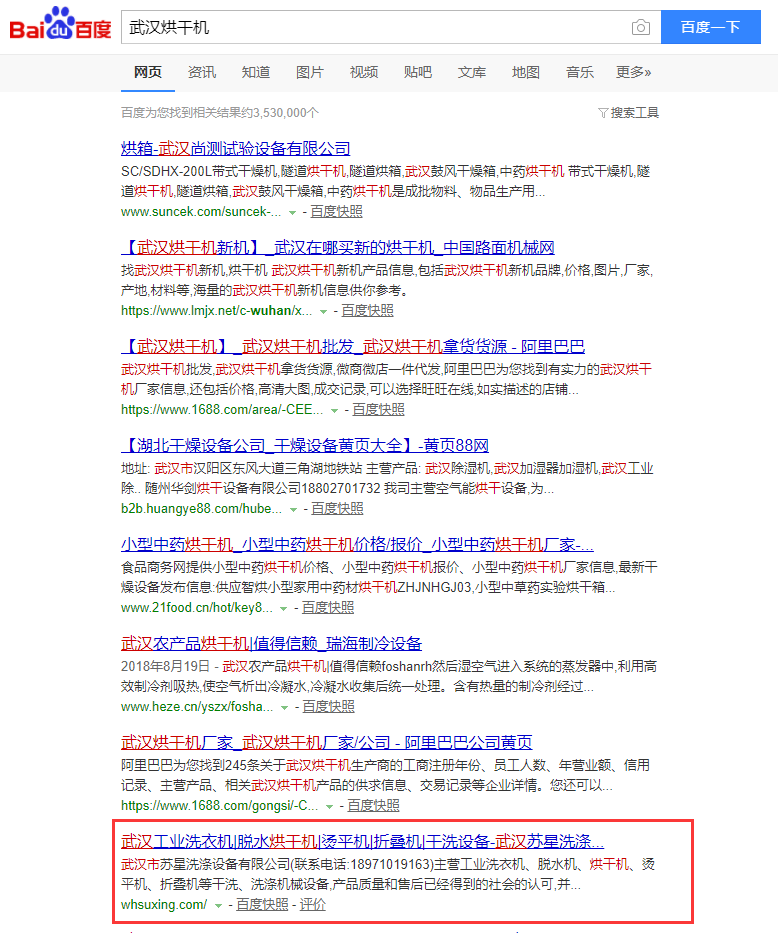This screenshot has width=778, height=933.
Task: Open 百度快照 for huangye88.com result
Action: coord(337,509)
